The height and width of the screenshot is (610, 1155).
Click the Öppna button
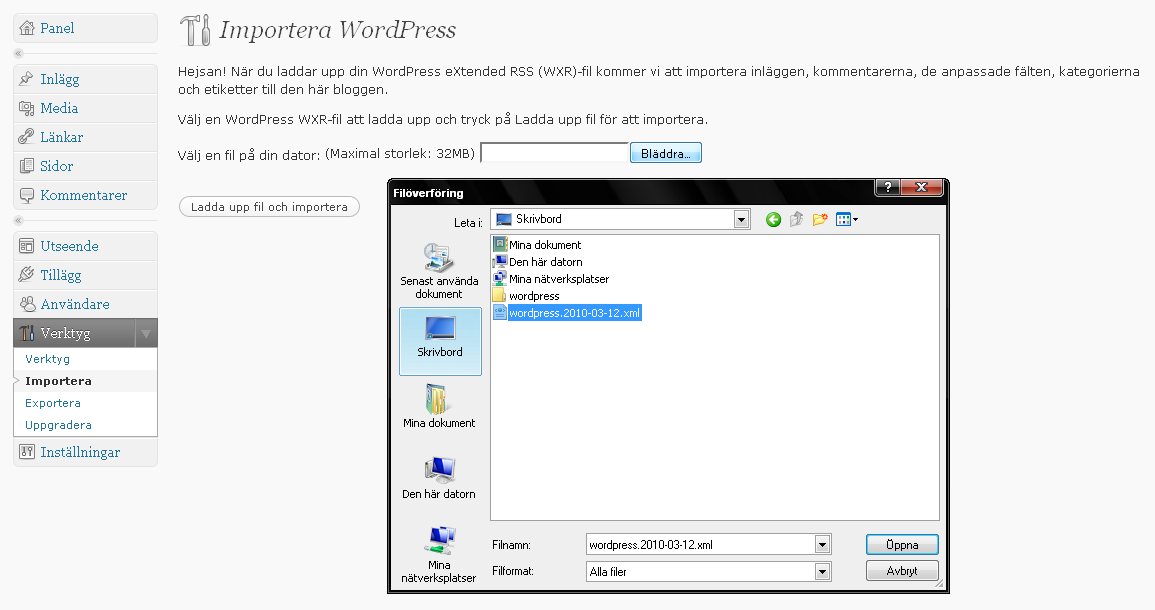tap(902, 544)
